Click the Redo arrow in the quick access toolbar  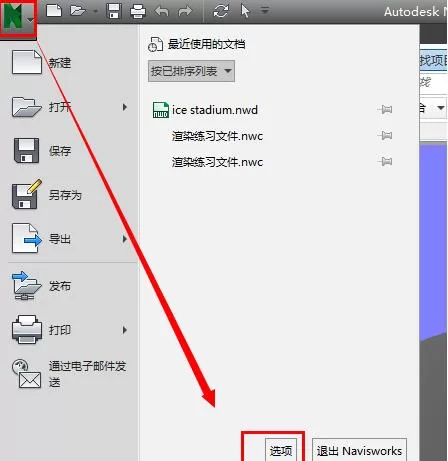pyautogui.click(x=185, y=11)
